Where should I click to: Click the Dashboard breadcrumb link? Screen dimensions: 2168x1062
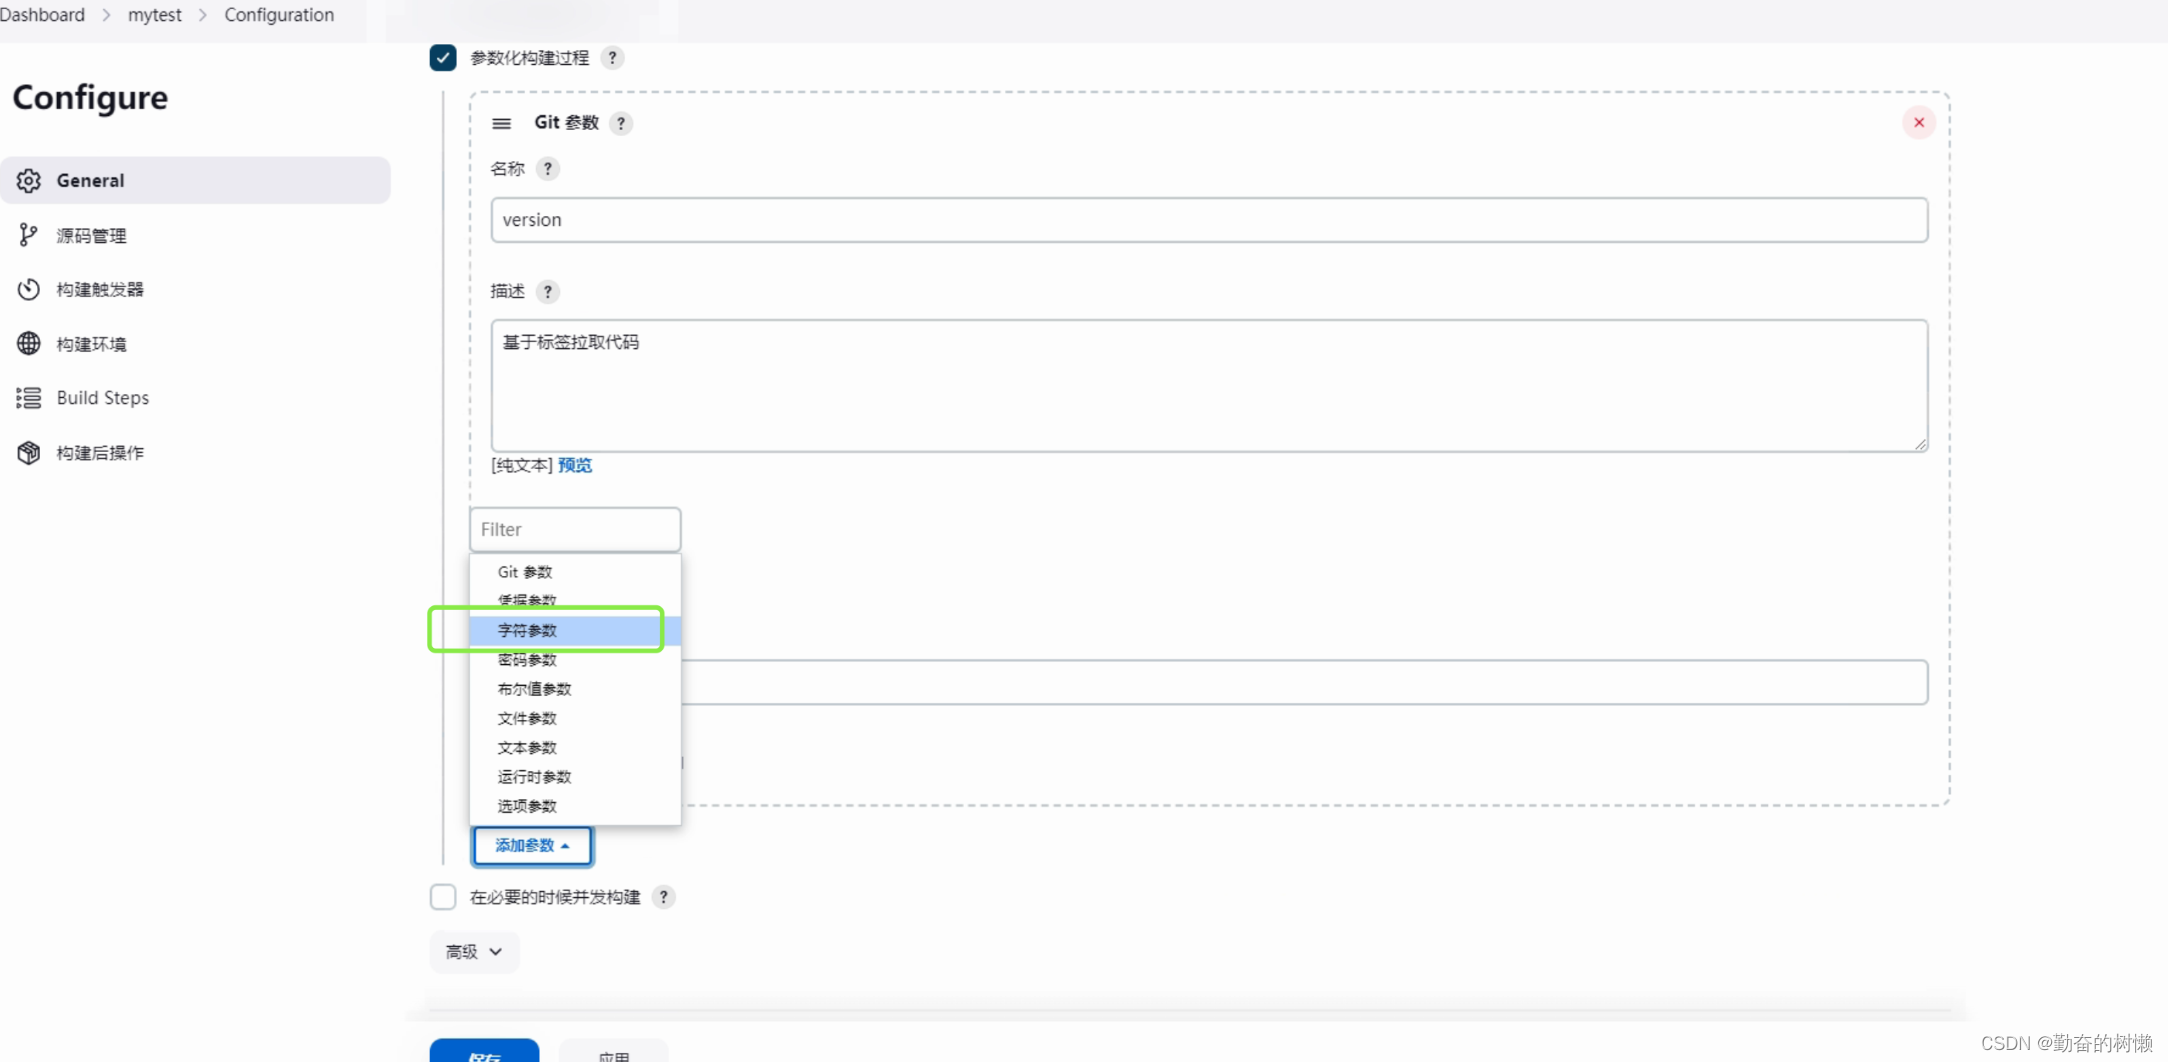42,15
